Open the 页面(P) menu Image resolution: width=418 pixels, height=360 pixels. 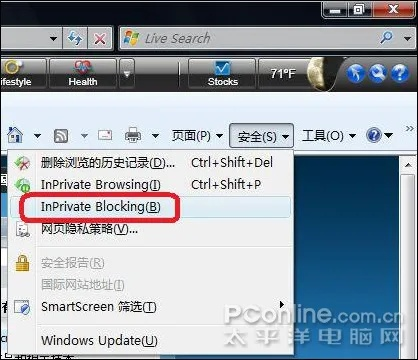197,136
